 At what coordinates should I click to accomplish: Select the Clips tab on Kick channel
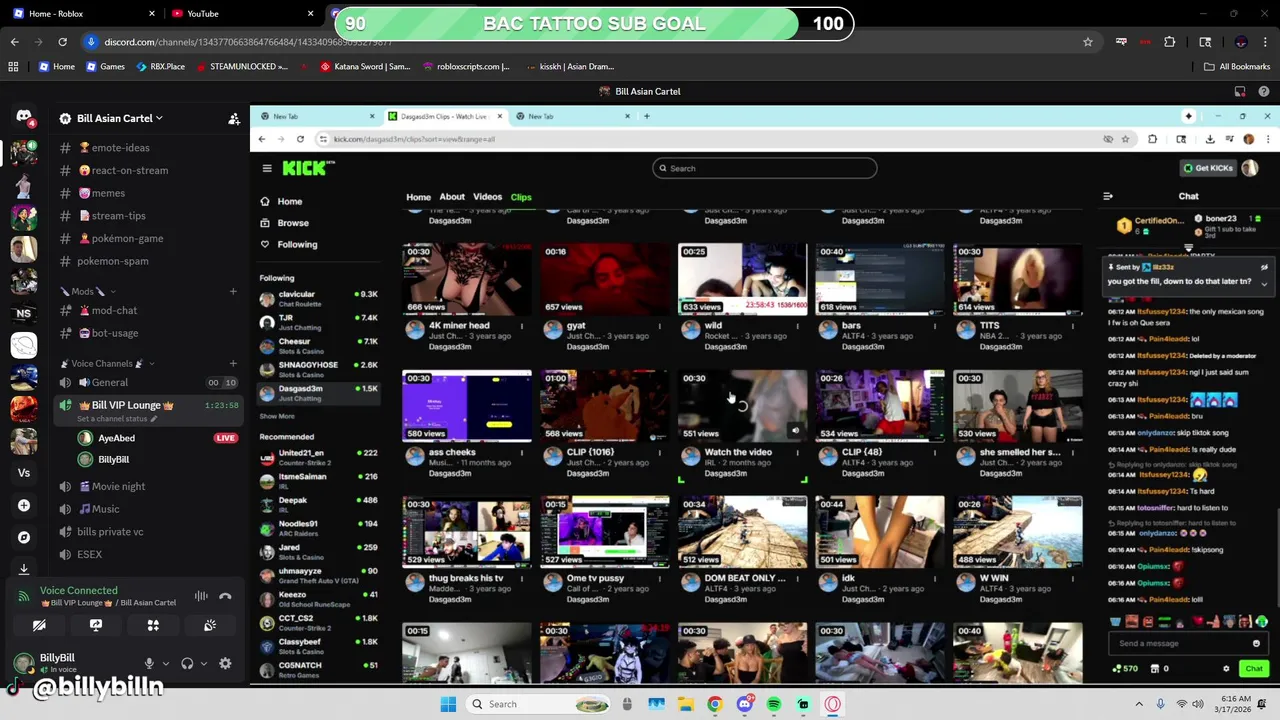pos(521,197)
